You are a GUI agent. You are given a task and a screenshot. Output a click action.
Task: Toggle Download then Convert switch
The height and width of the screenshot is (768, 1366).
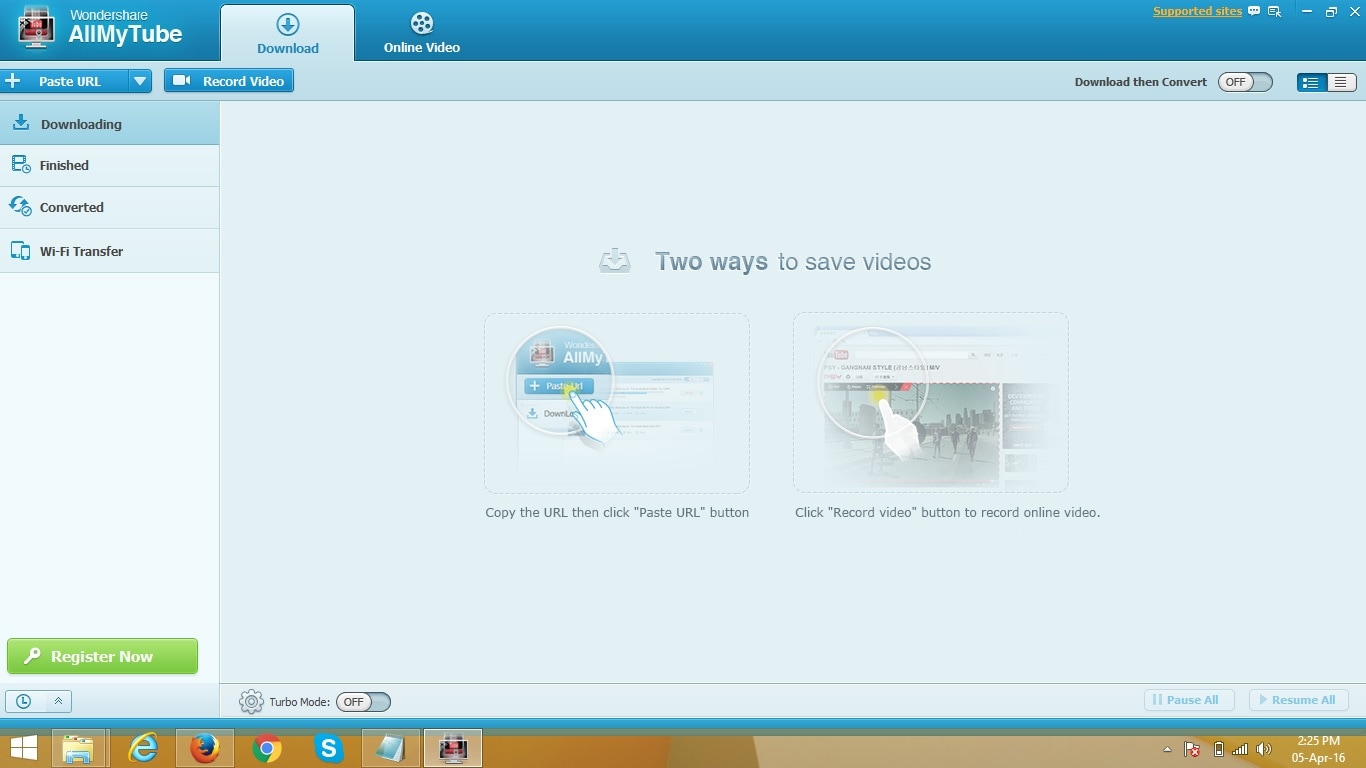[1245, 82]
